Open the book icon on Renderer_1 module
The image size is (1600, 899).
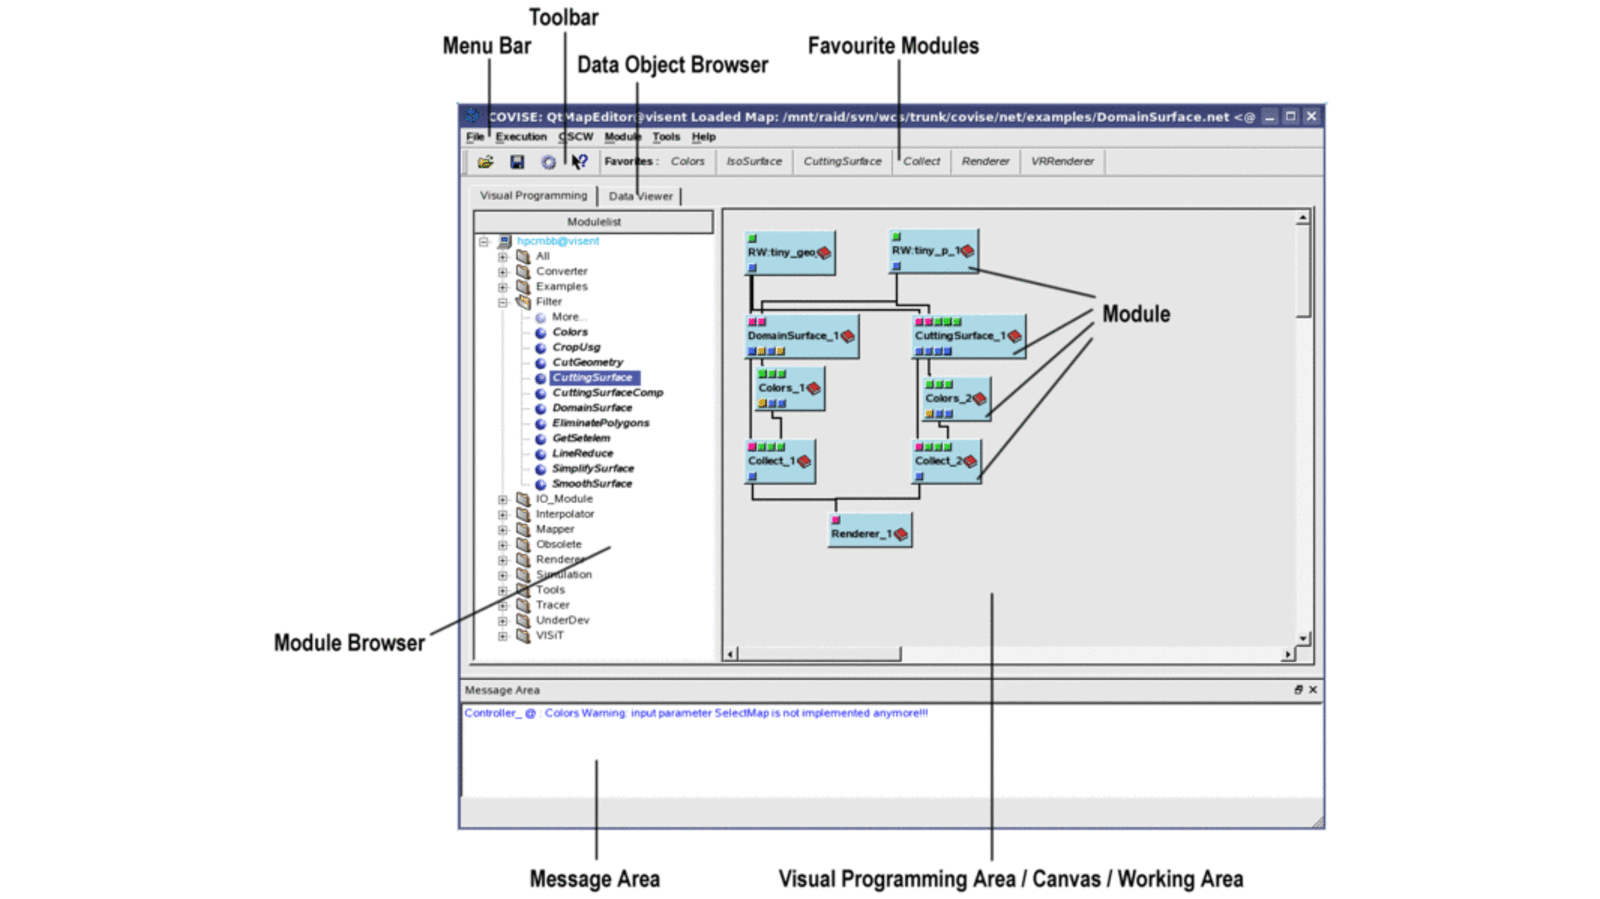900,534
